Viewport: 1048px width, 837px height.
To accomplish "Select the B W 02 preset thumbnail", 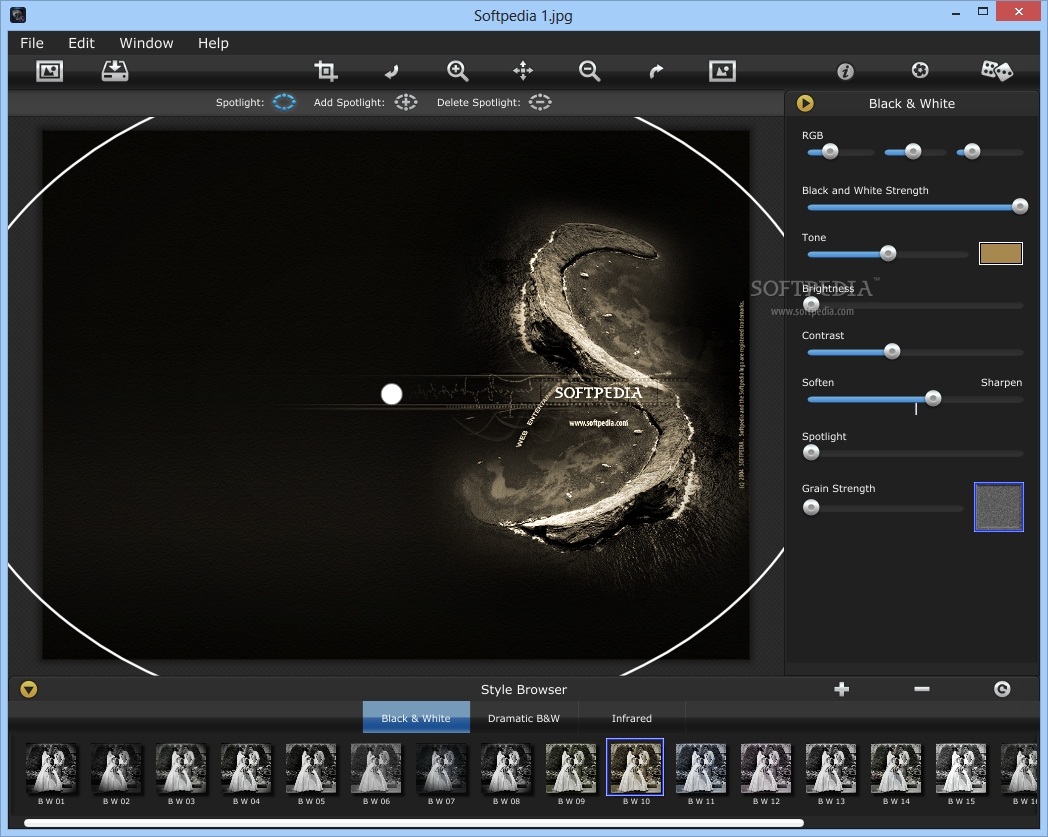I will click(x=116, y=768).
